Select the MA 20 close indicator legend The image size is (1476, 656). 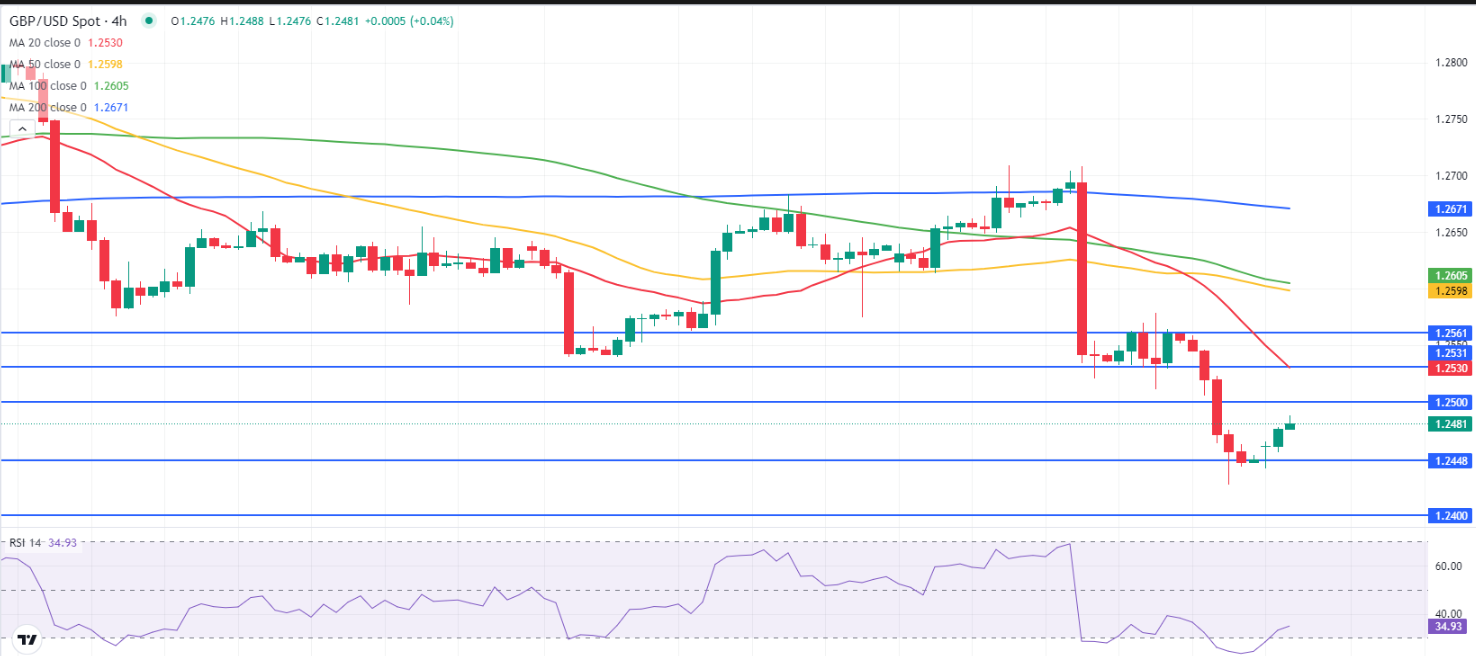tap(48, 44)
